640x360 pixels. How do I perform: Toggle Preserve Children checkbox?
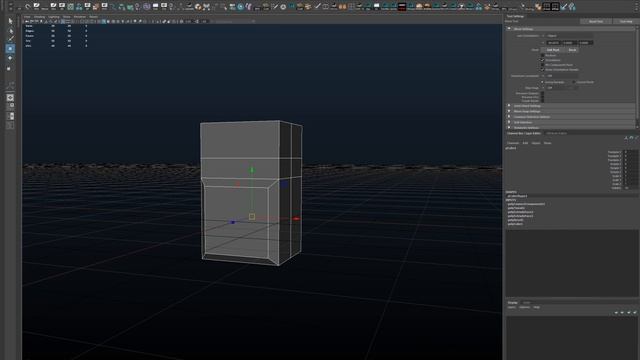tap(542, 93)
